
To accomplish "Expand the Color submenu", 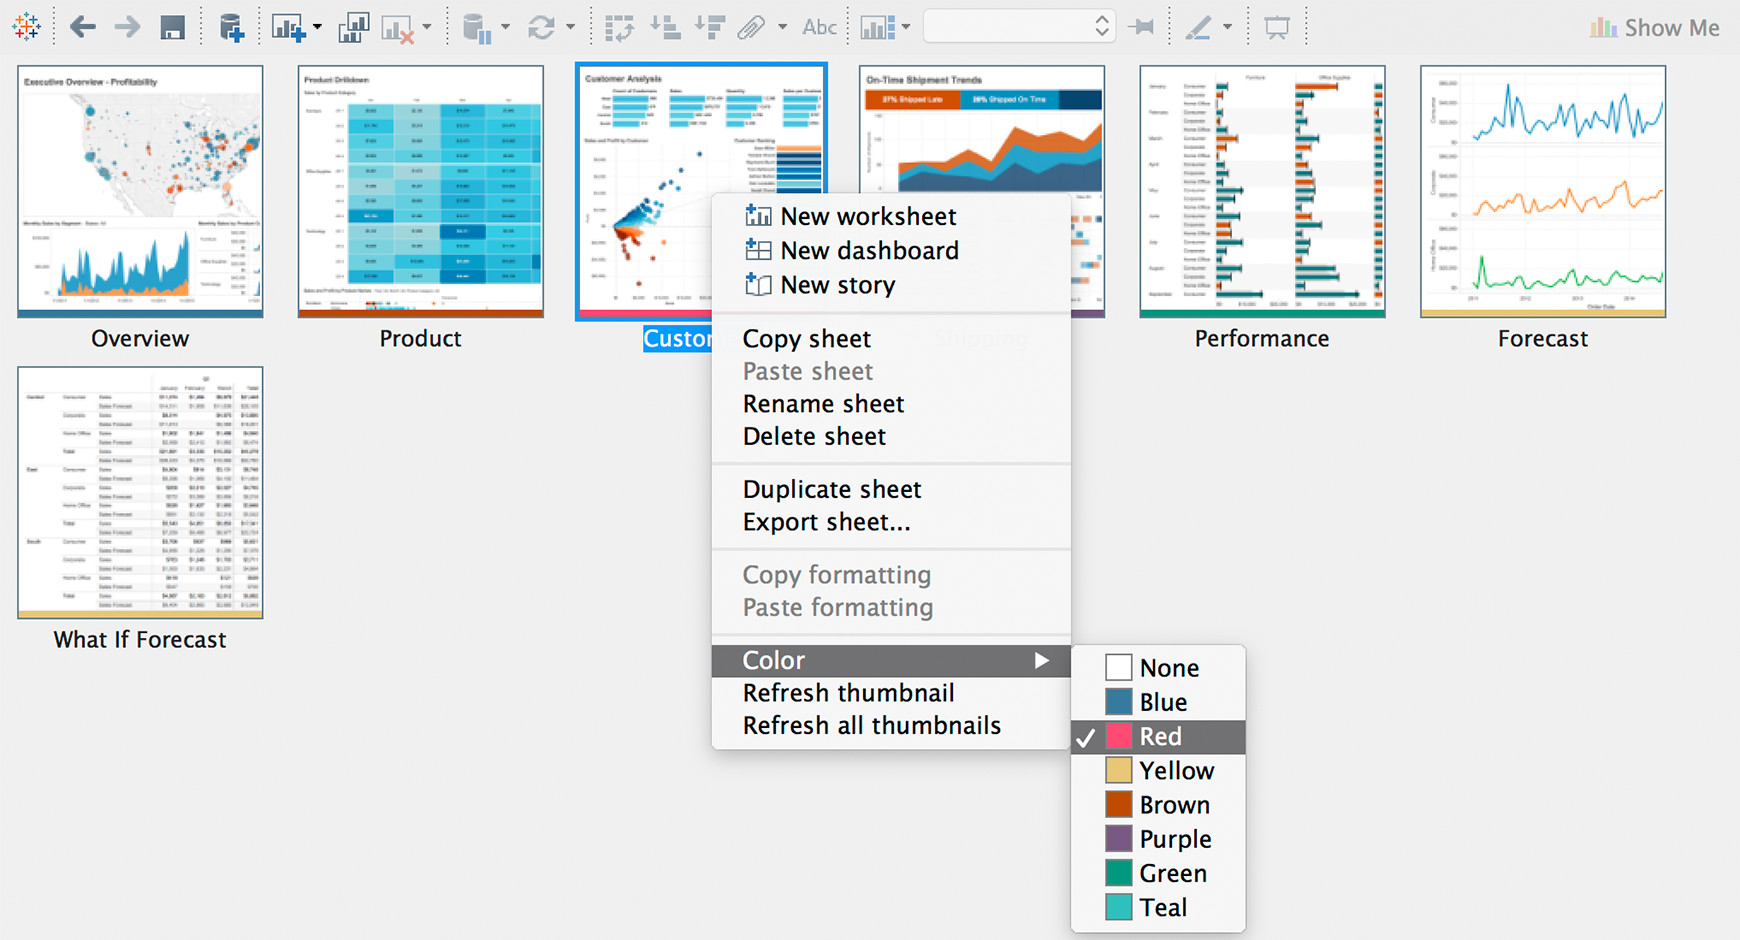I will (x=890, y=660).
